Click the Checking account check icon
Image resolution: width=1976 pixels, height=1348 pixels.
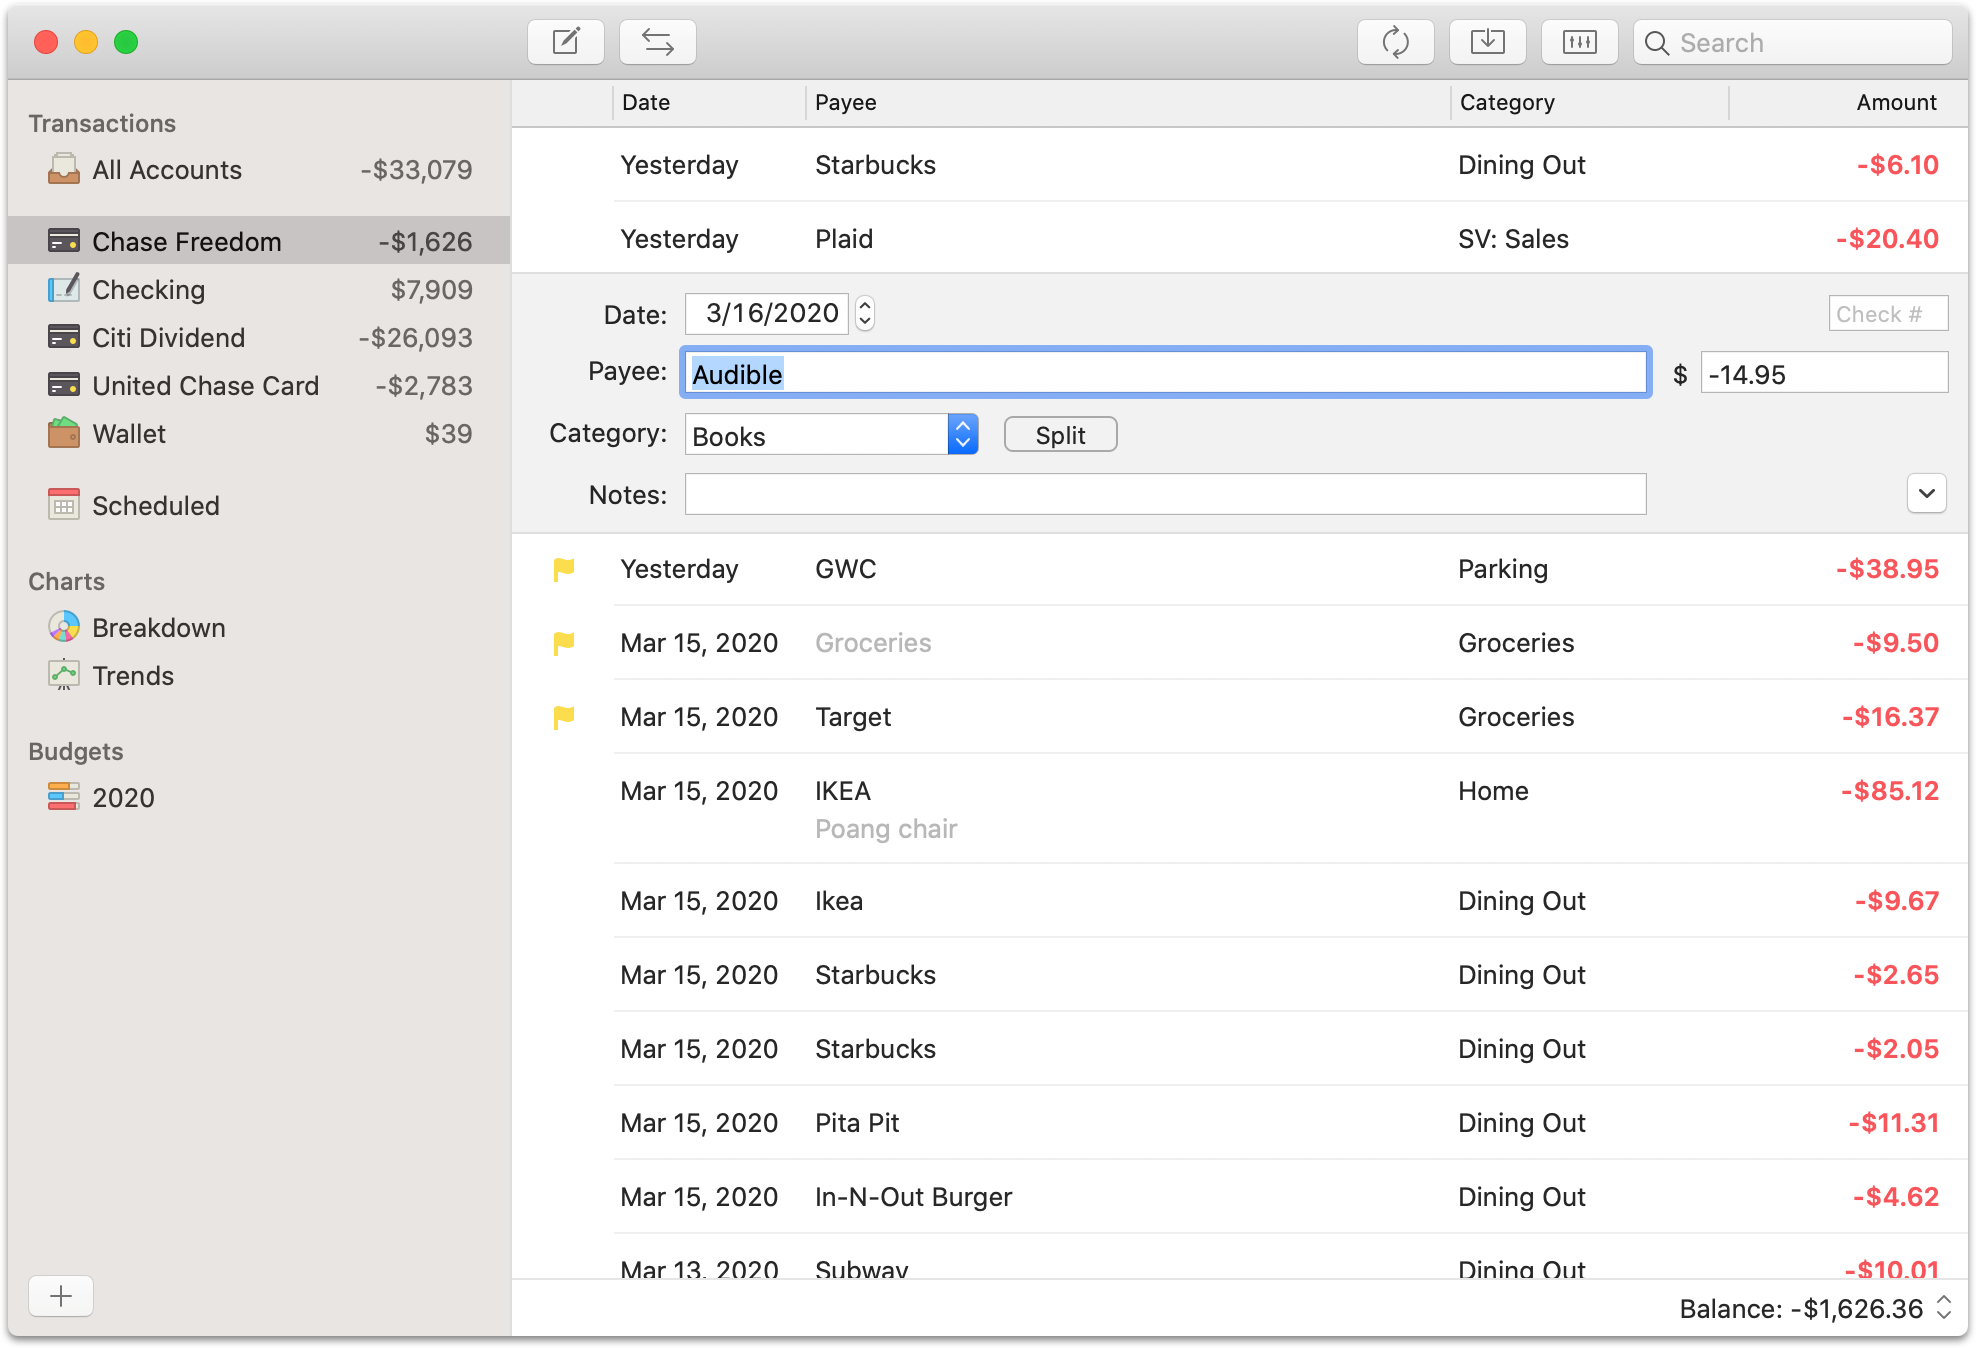coord(64,289)
